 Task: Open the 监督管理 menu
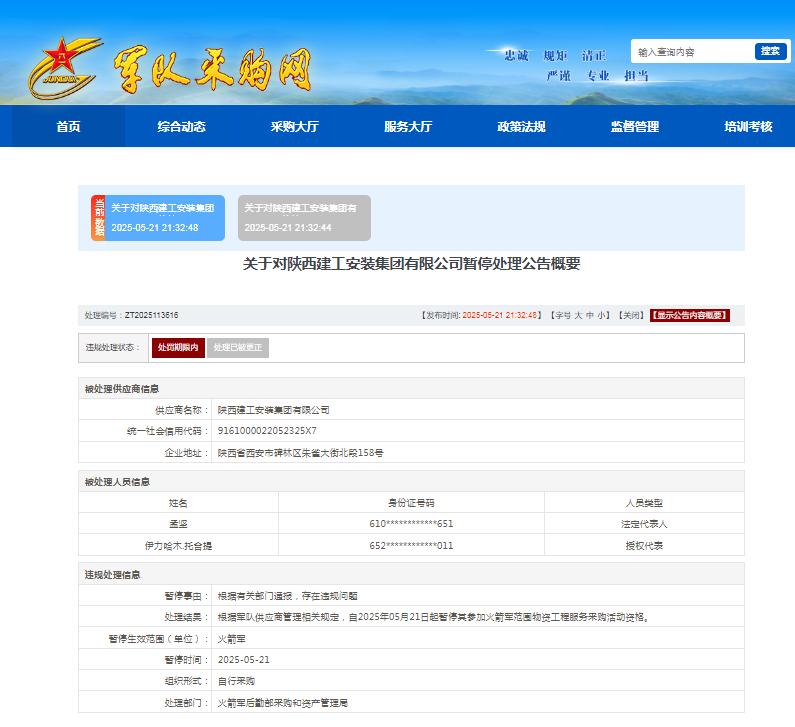click(635, 126)
